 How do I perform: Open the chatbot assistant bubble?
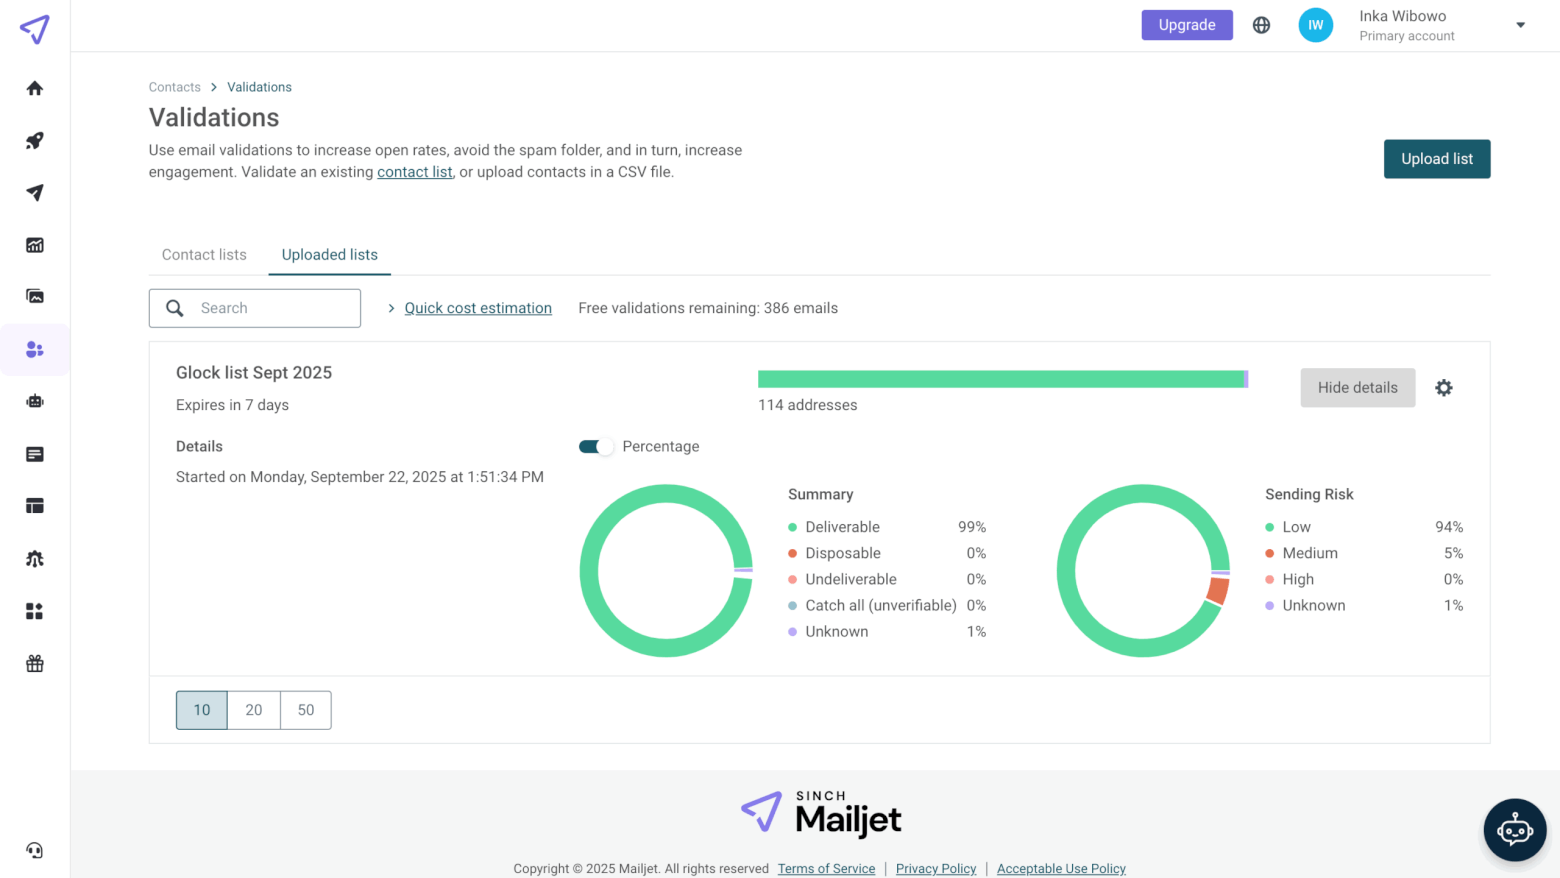point(1514,829)
